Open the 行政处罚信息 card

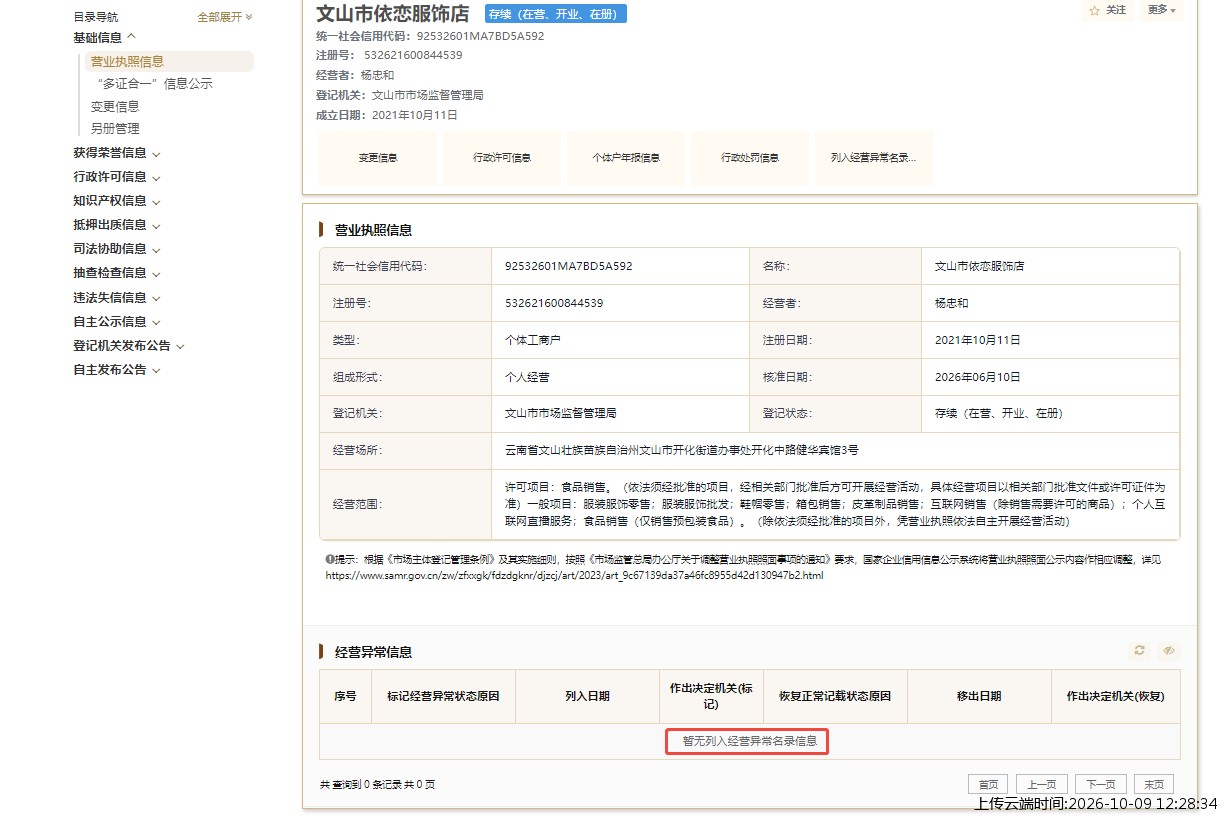pos(750,158)
